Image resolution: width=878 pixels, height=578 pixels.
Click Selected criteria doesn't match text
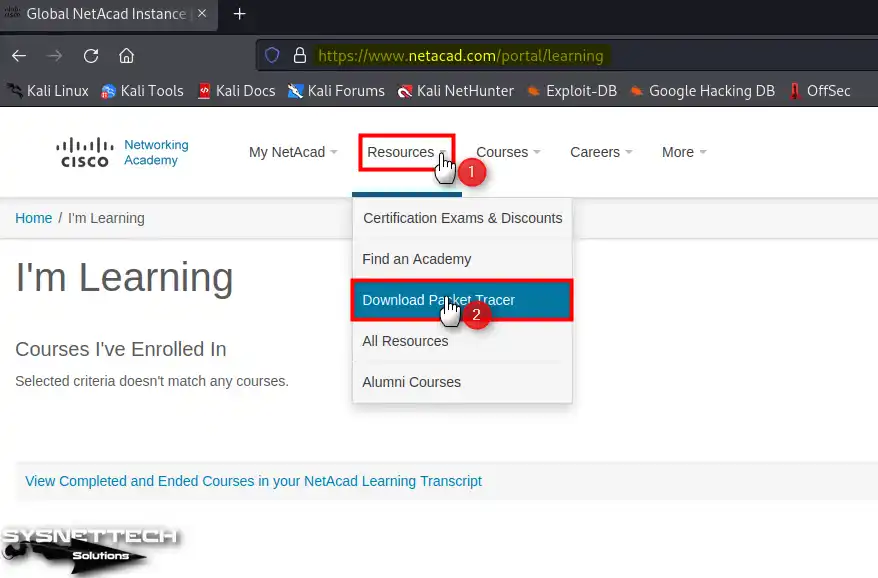pyautogui.click(x=152, y=381)
